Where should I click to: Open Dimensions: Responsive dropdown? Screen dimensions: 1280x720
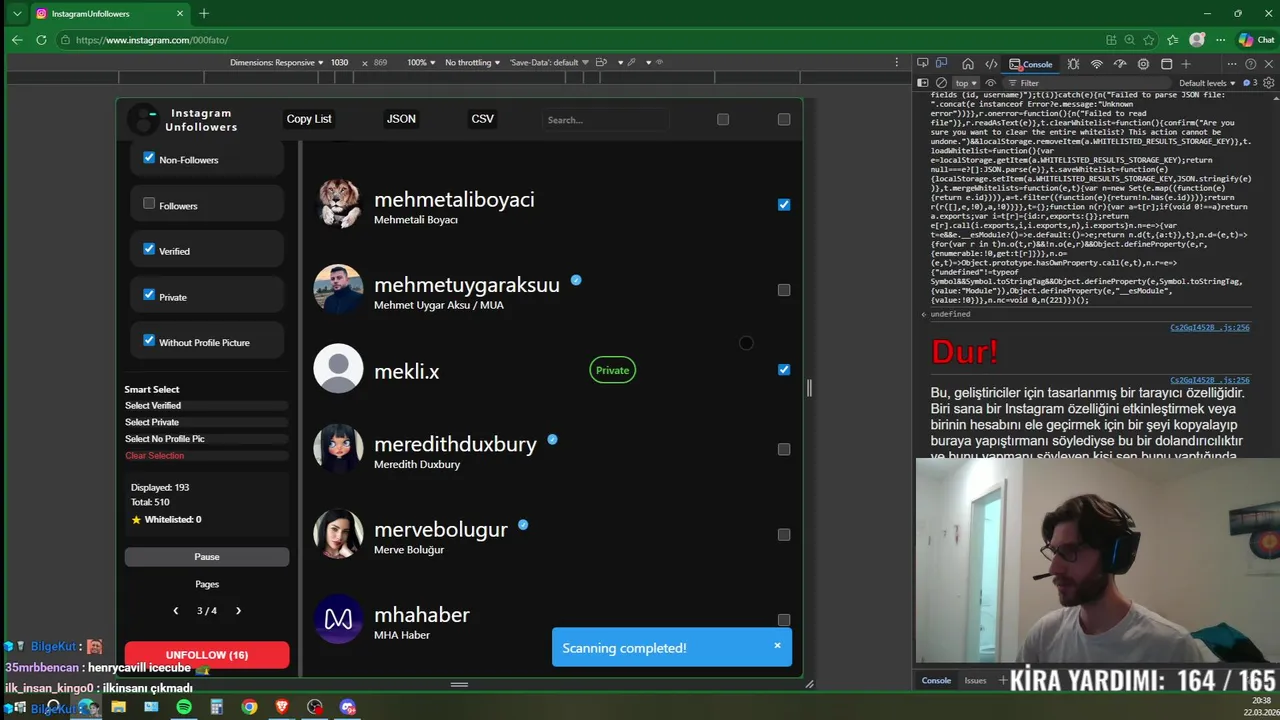[x=277, y=62]
